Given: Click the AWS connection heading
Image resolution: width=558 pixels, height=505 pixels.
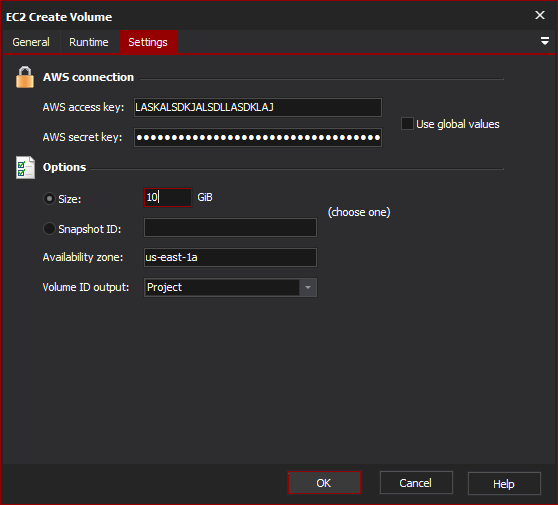Looking at the screenshot, I should [x=88, y=77].
